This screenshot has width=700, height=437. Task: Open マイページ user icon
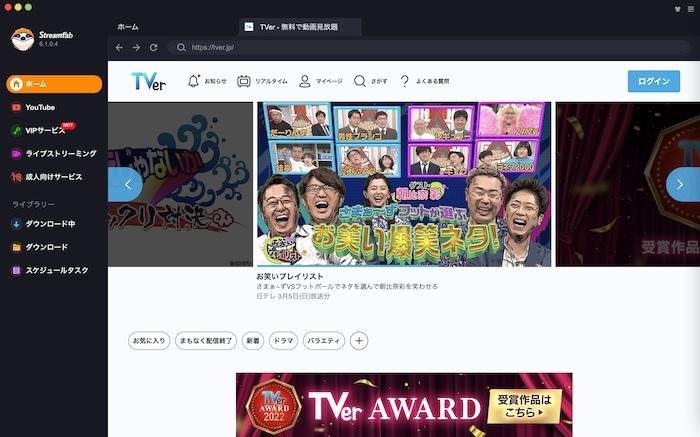click(x=304, y=81)
